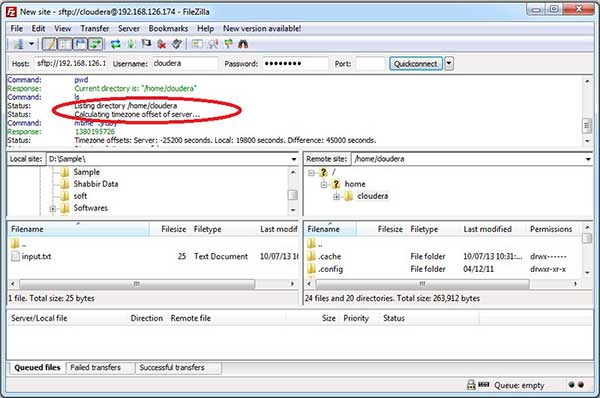Toggle synchronized browsing
Viewport: 600px width, 398px height.
tap(228, 44)
